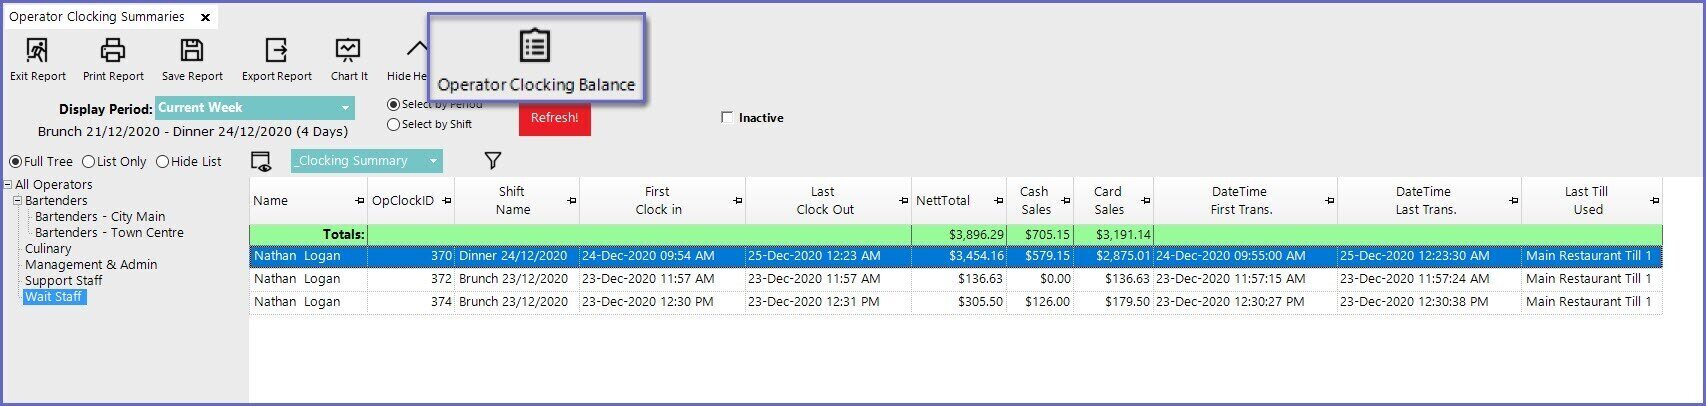The width and height of the screenshot is (1706, 406).
Task: Click the view layout eye icon
Action: [x=261, y=162]
